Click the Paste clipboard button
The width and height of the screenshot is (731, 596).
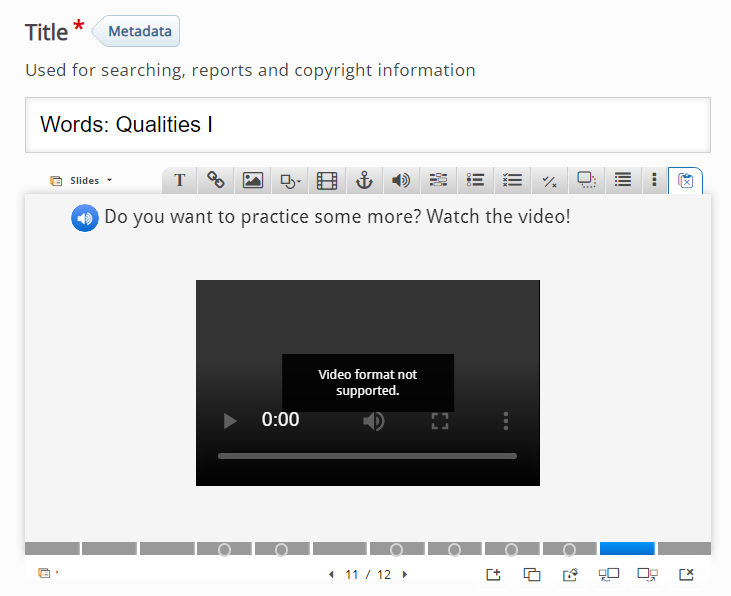coord(685,180)
